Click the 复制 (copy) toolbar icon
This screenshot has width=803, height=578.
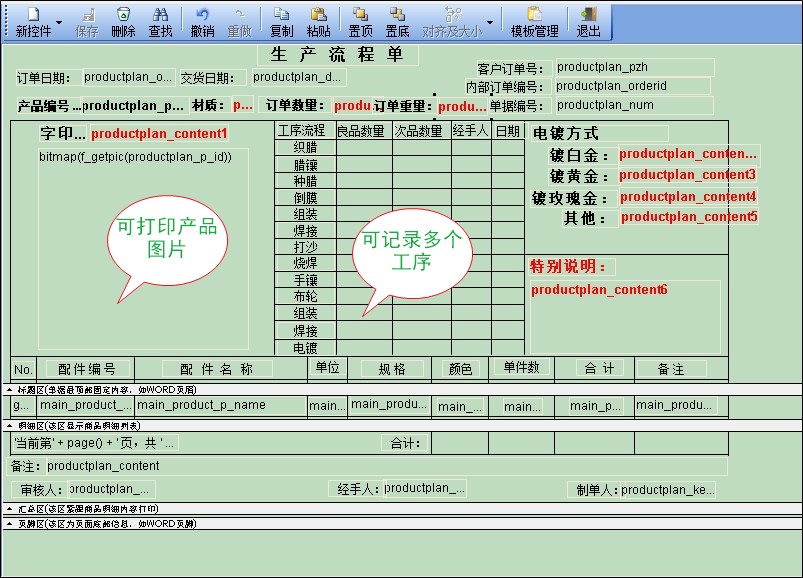(281, 21)
